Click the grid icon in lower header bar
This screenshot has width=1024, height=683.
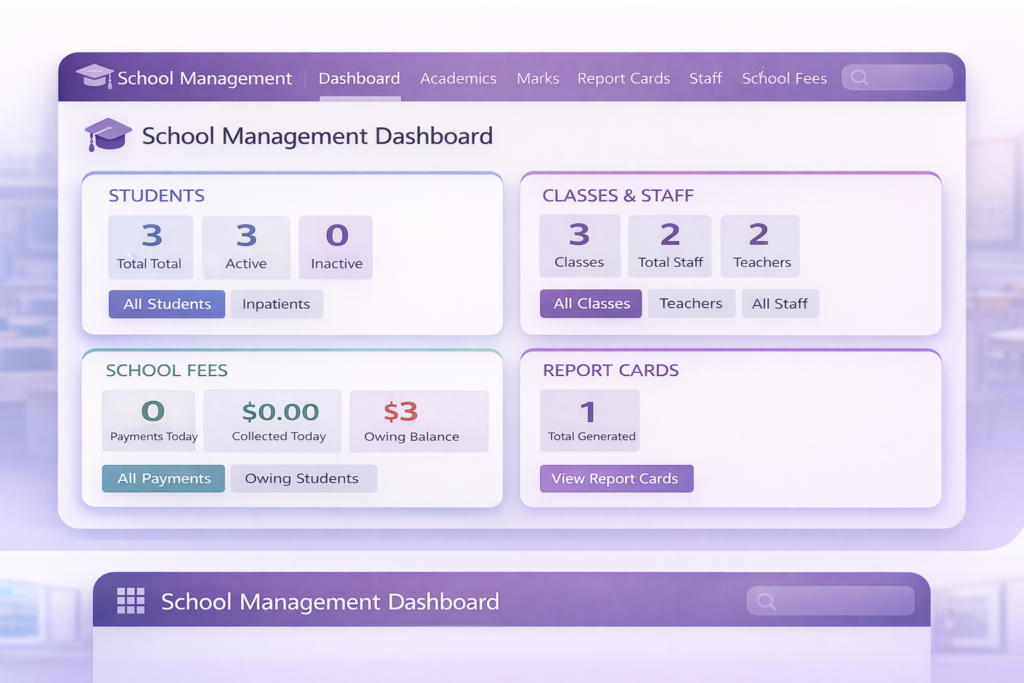pyautogui.click(x=130, y=601)
